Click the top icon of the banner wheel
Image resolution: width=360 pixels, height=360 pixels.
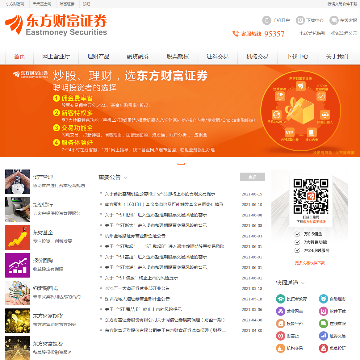(301, 86)
